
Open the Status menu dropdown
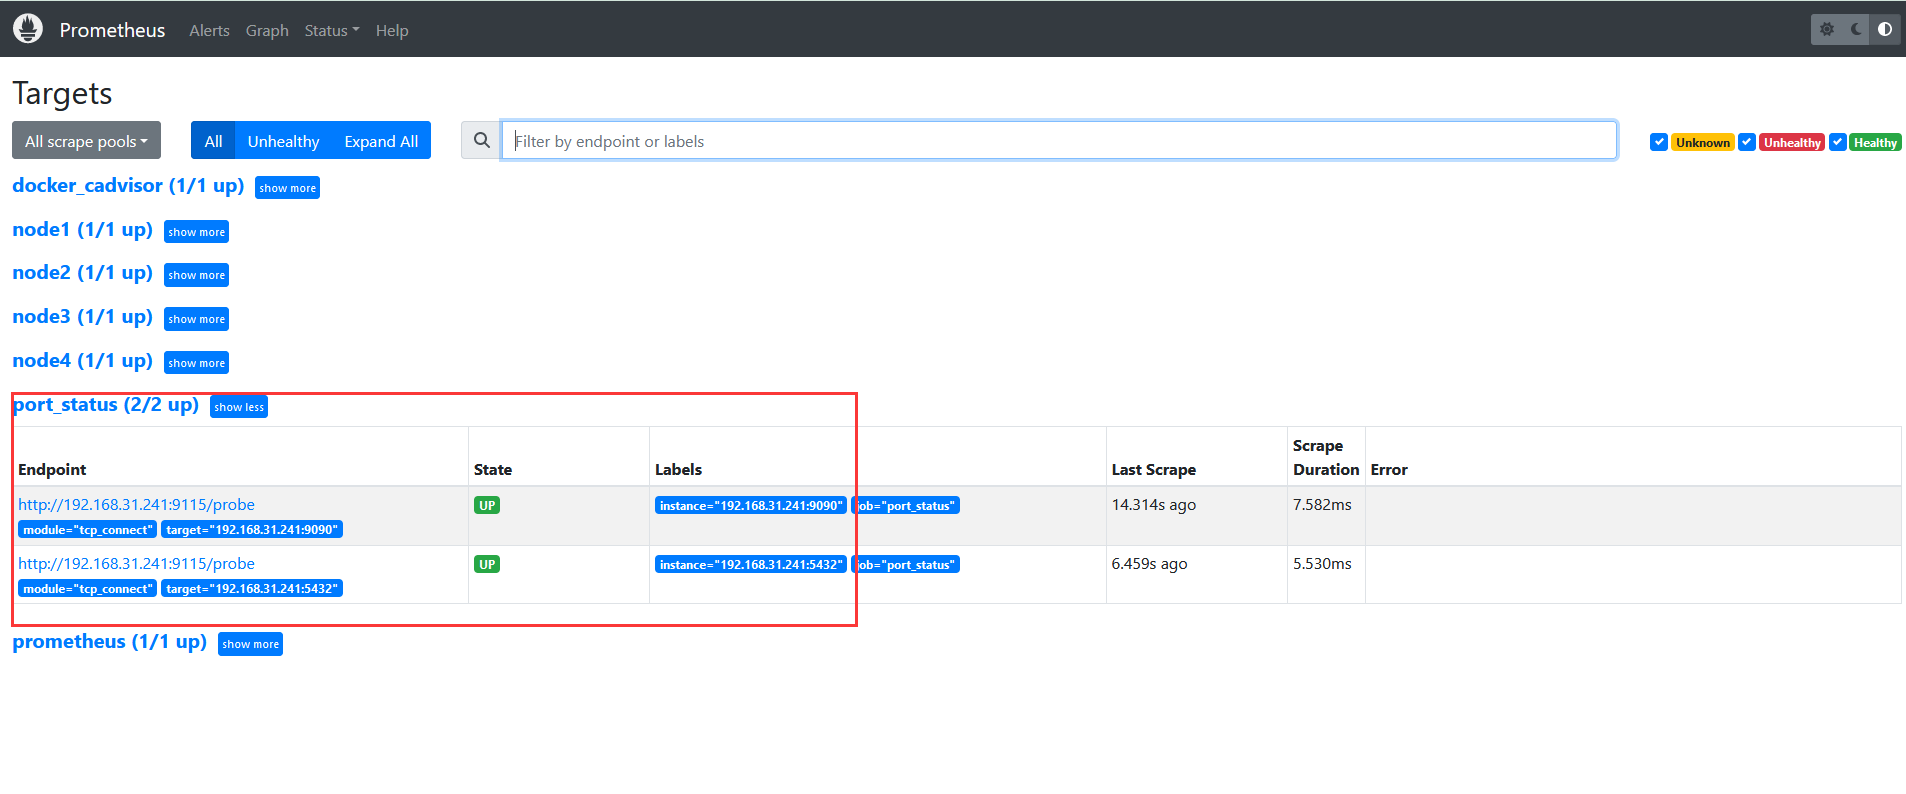332,31
